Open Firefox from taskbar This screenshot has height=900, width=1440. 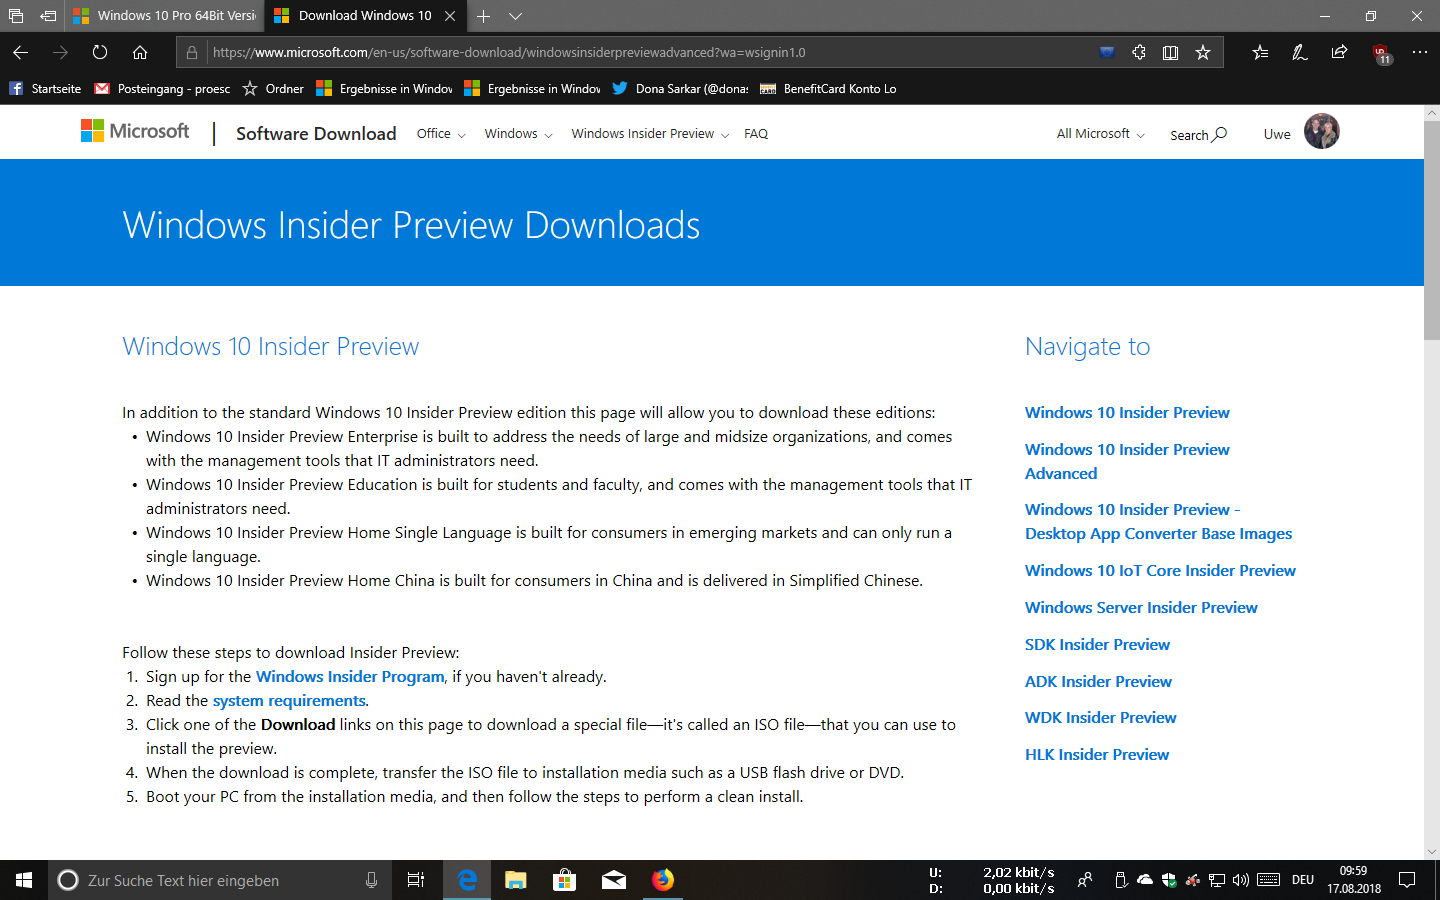pos(662,880)
